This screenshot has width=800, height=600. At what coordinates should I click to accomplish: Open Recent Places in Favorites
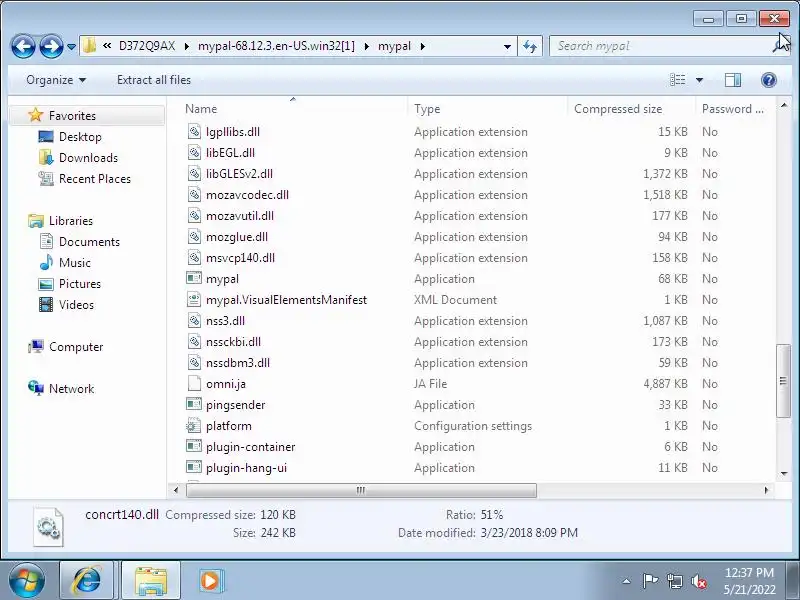tap(94, 179)
